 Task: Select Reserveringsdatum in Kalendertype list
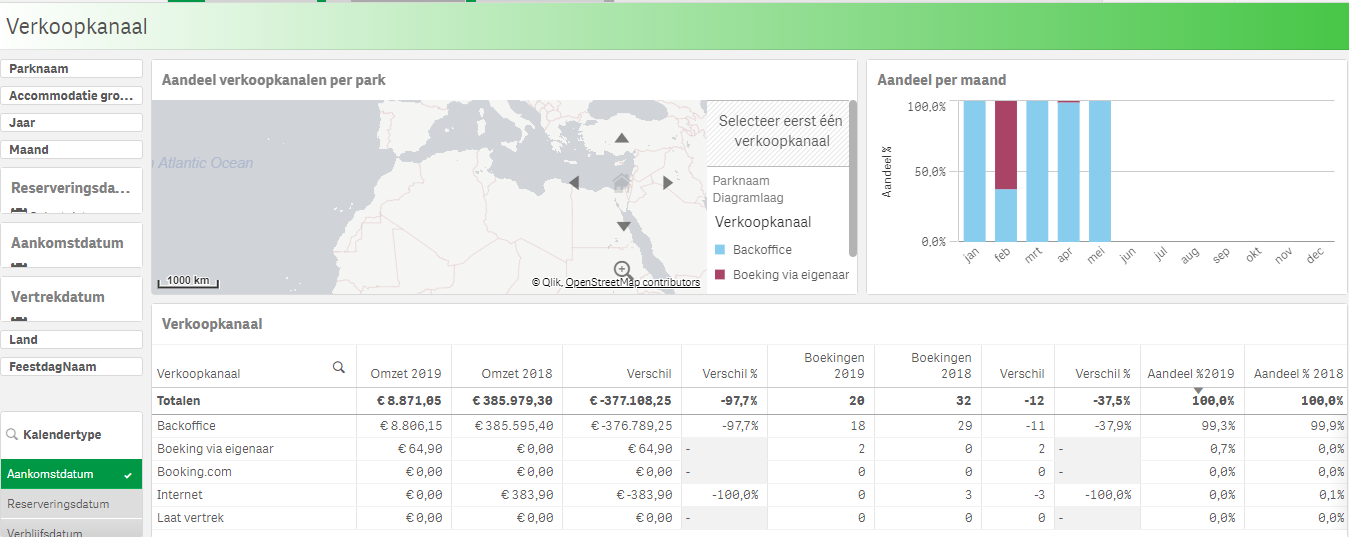(x=71, y=504)
